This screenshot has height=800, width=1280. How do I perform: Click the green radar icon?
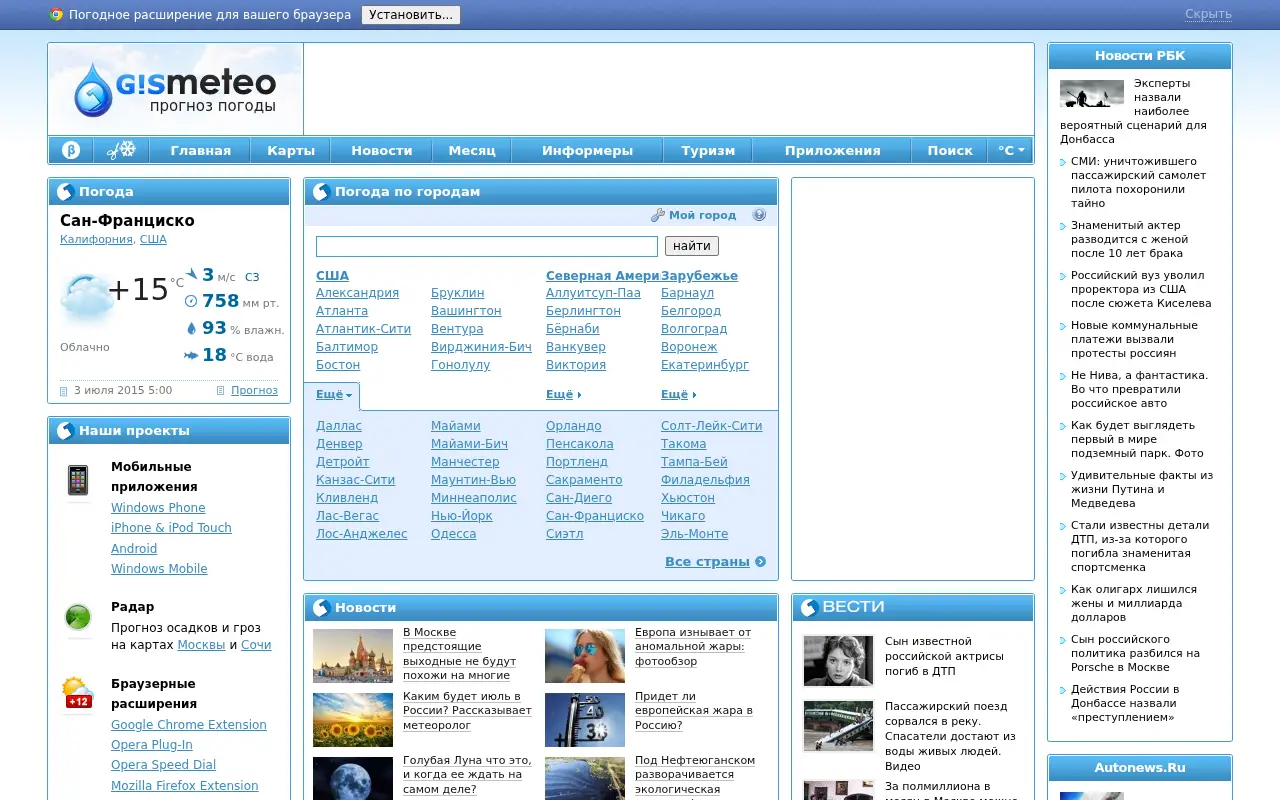pos(78,617)
